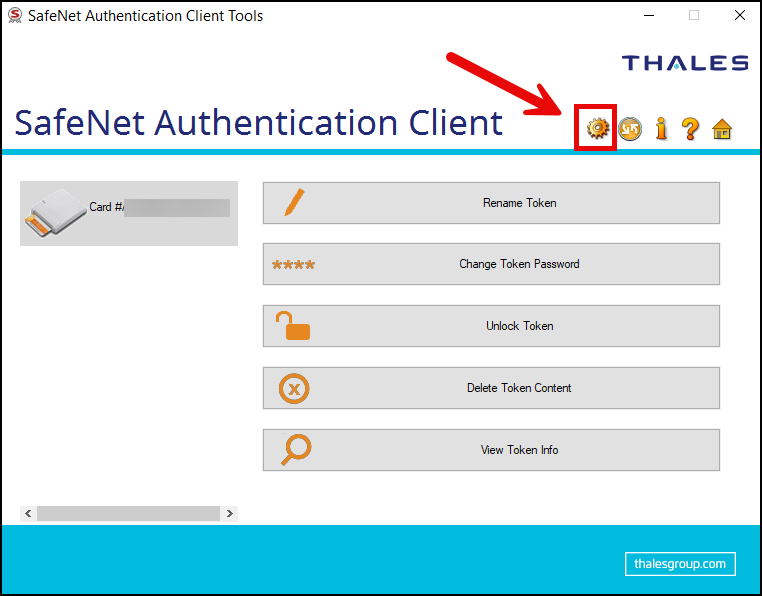The image size is (762, 596).
Task: Open Advanced View with the gear icon
Action: click(x=597, y=128)
